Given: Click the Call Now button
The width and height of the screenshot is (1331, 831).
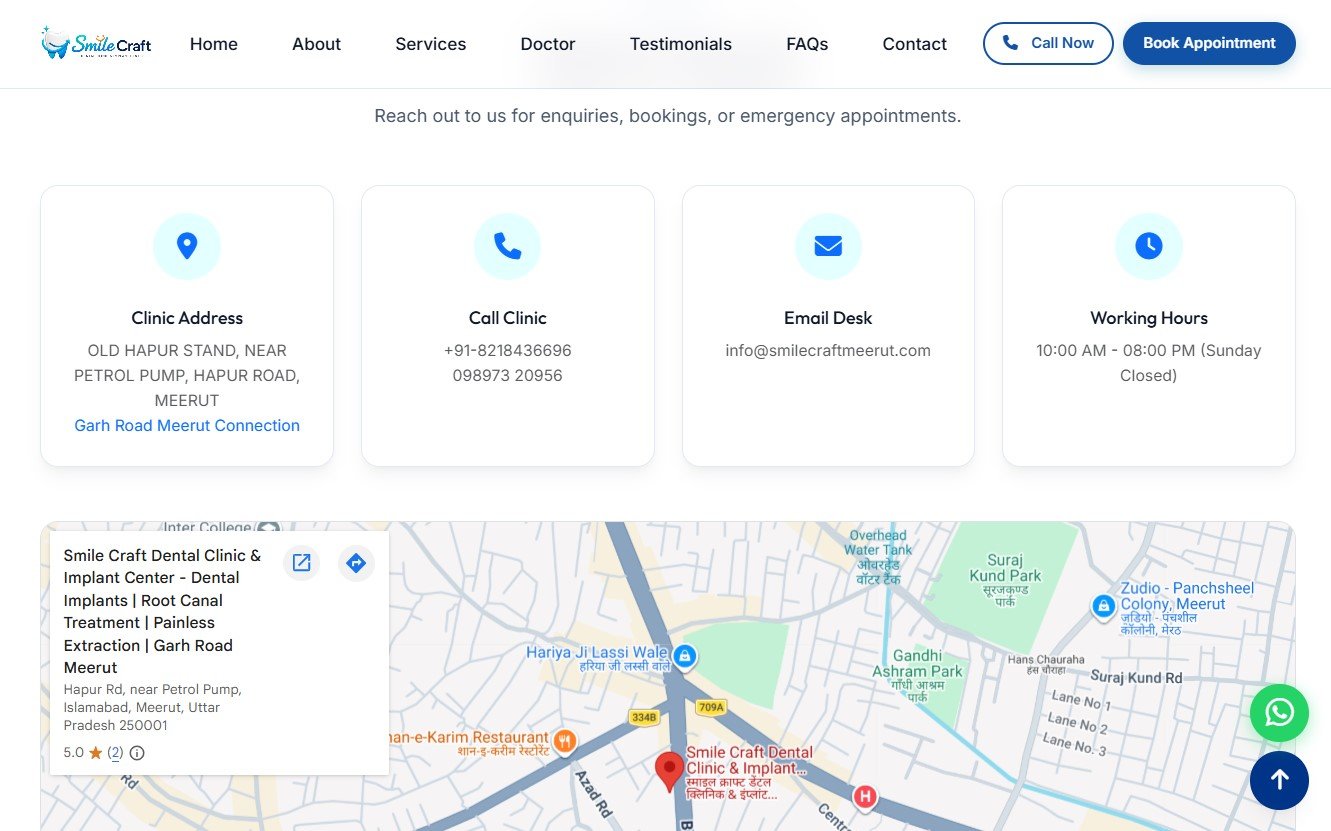Looking at the screenshot, I should (x=1048, y=43).
